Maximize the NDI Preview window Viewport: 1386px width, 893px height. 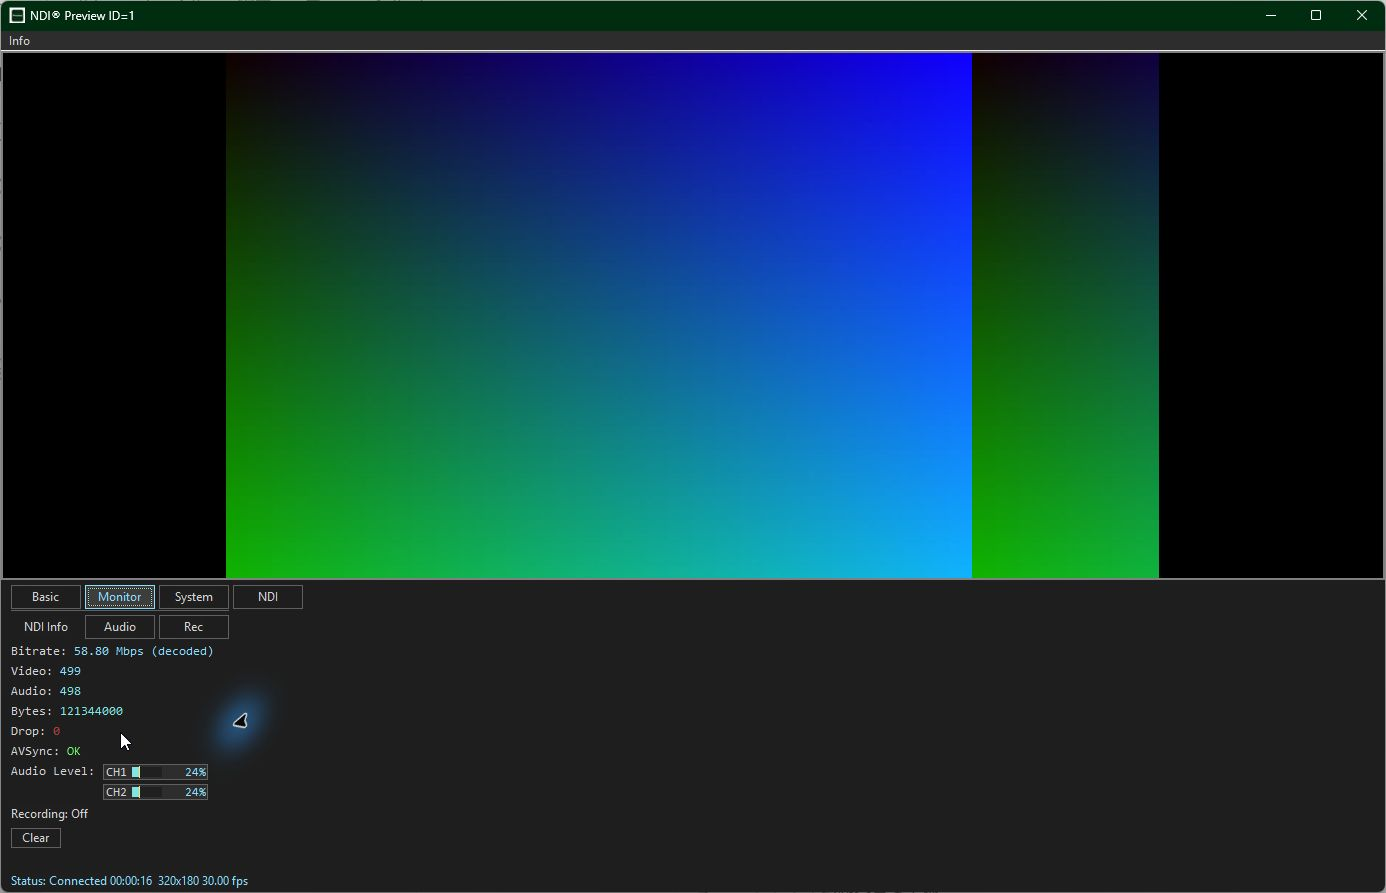1316,15
